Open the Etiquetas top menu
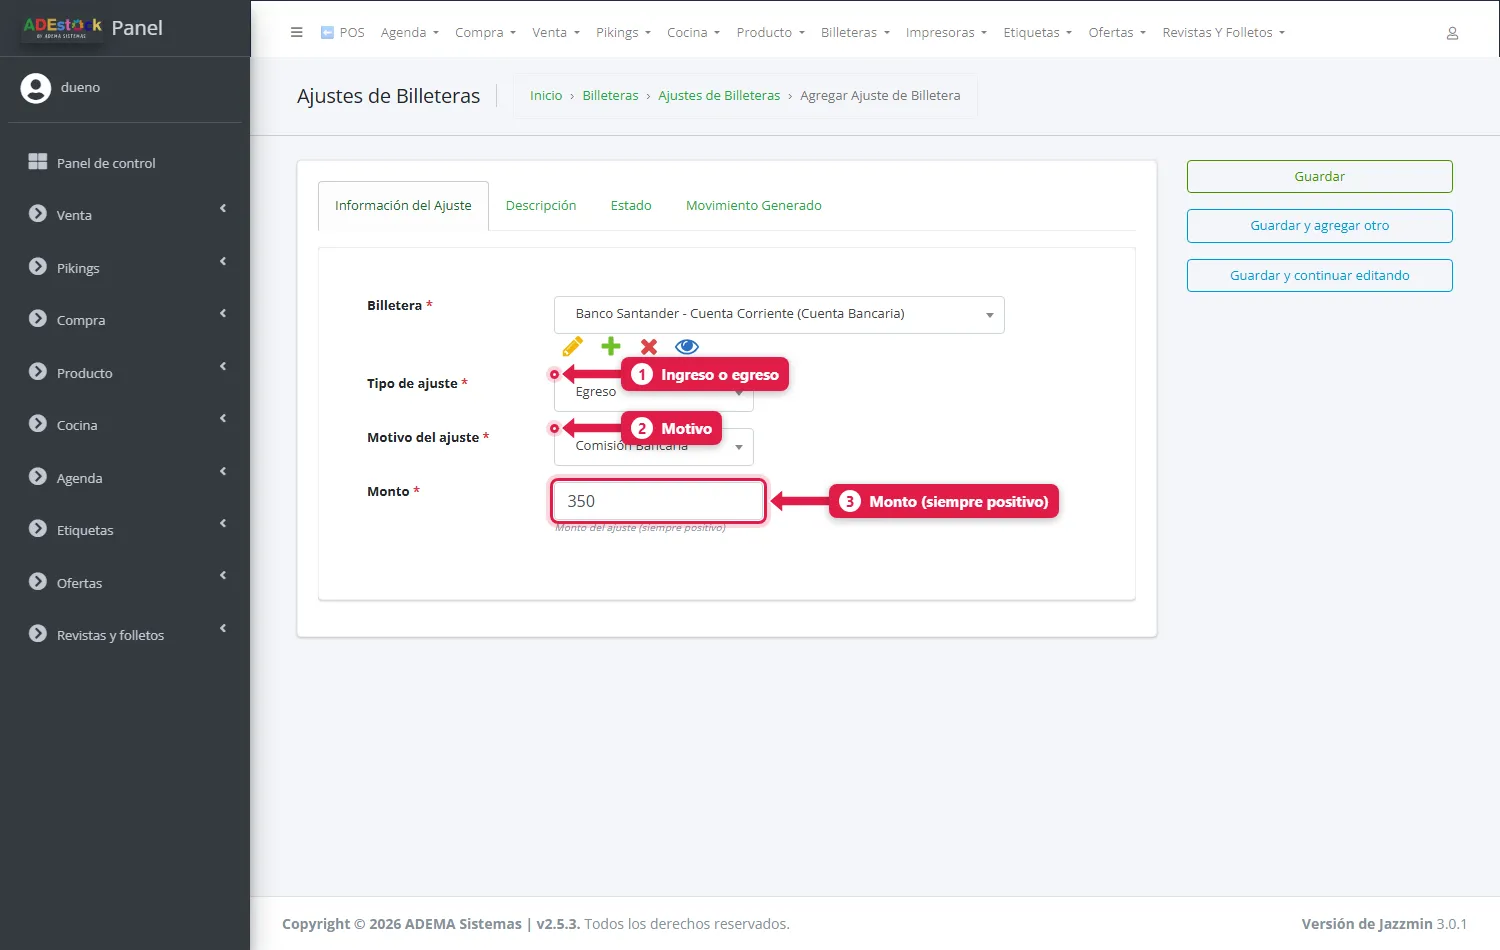The height and width of the screenshot is (950, 1500). pyautogui.click(x=1037, y=33)
